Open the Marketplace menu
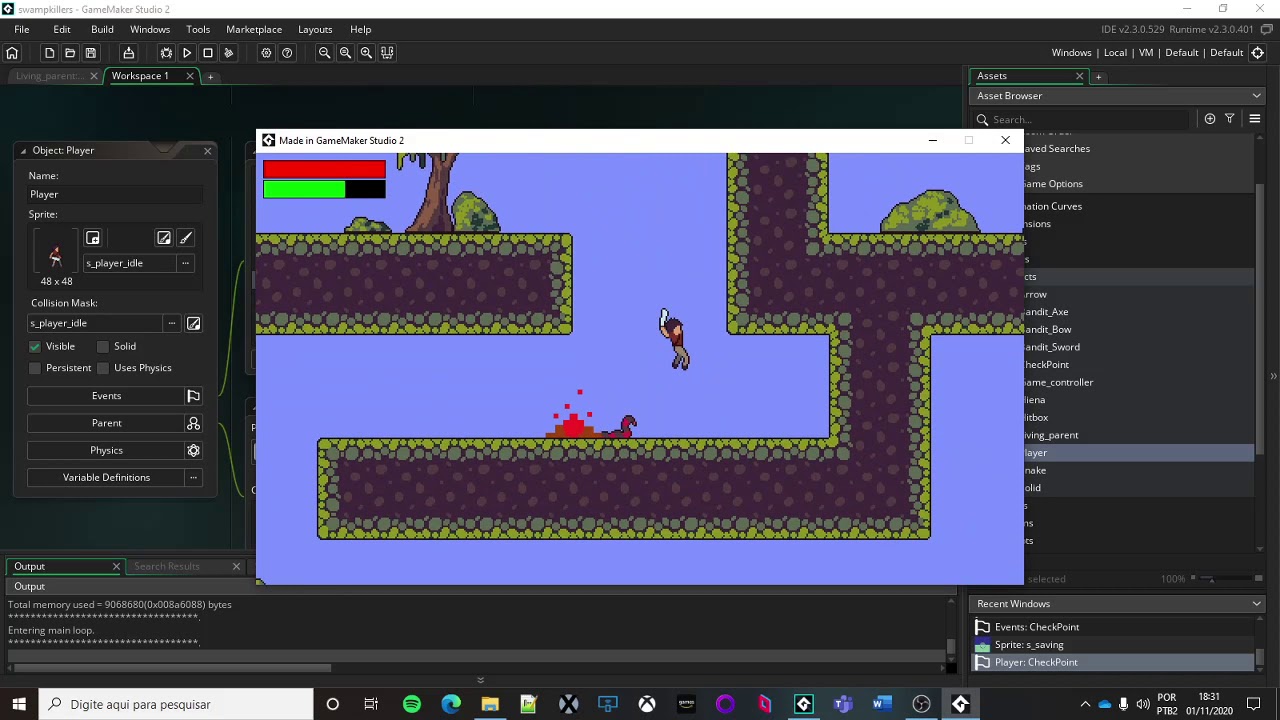 tap(254, 29)
